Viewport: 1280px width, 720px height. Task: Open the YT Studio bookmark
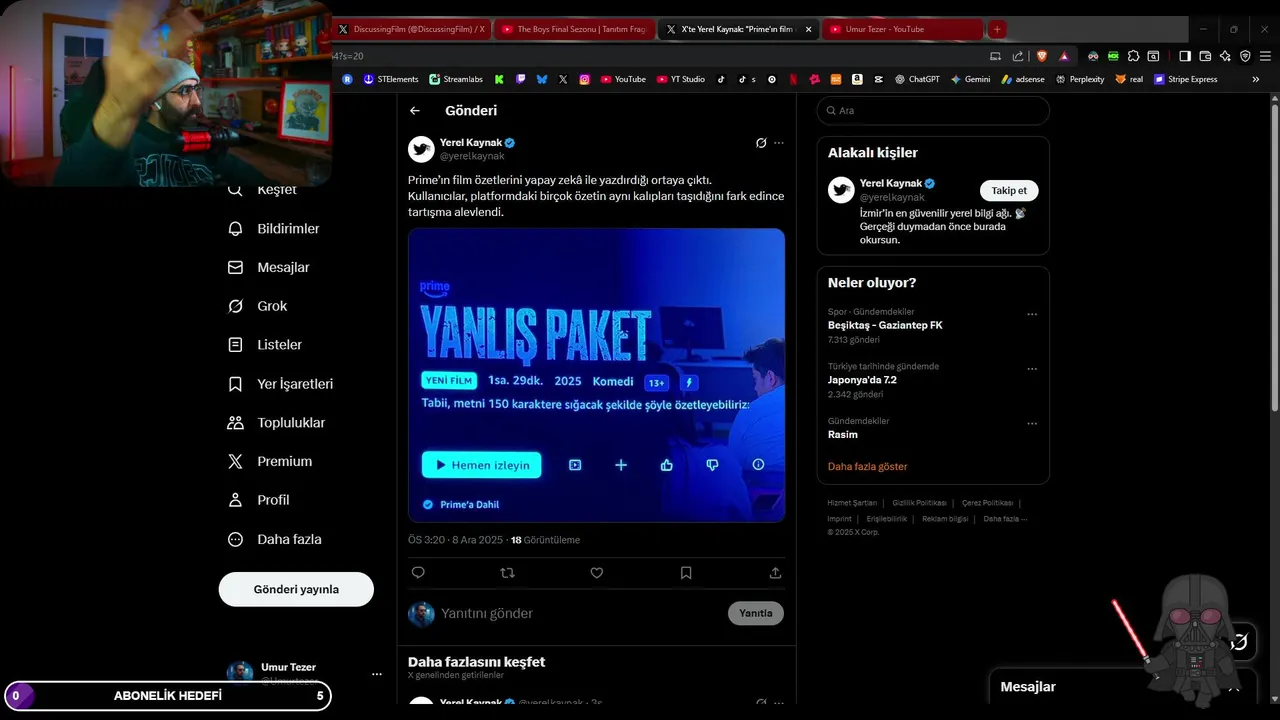(681, 79)
